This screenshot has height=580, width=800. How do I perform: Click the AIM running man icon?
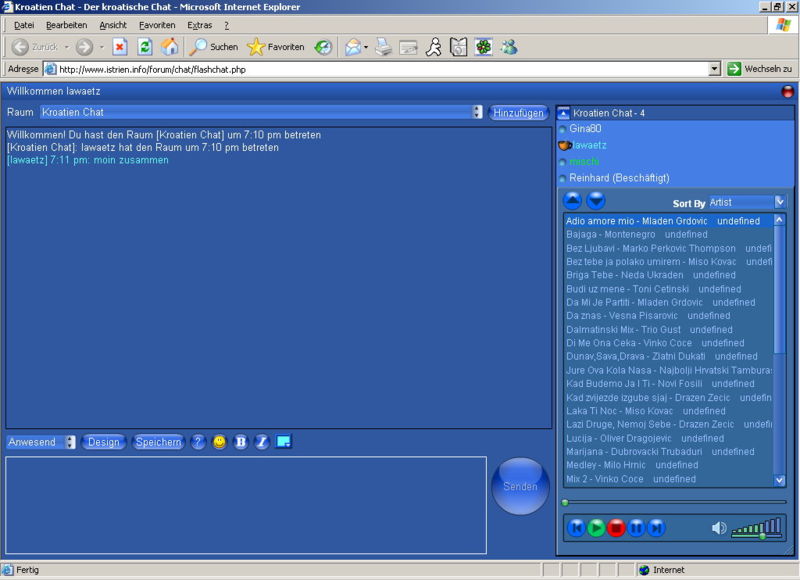coord(434,47)
